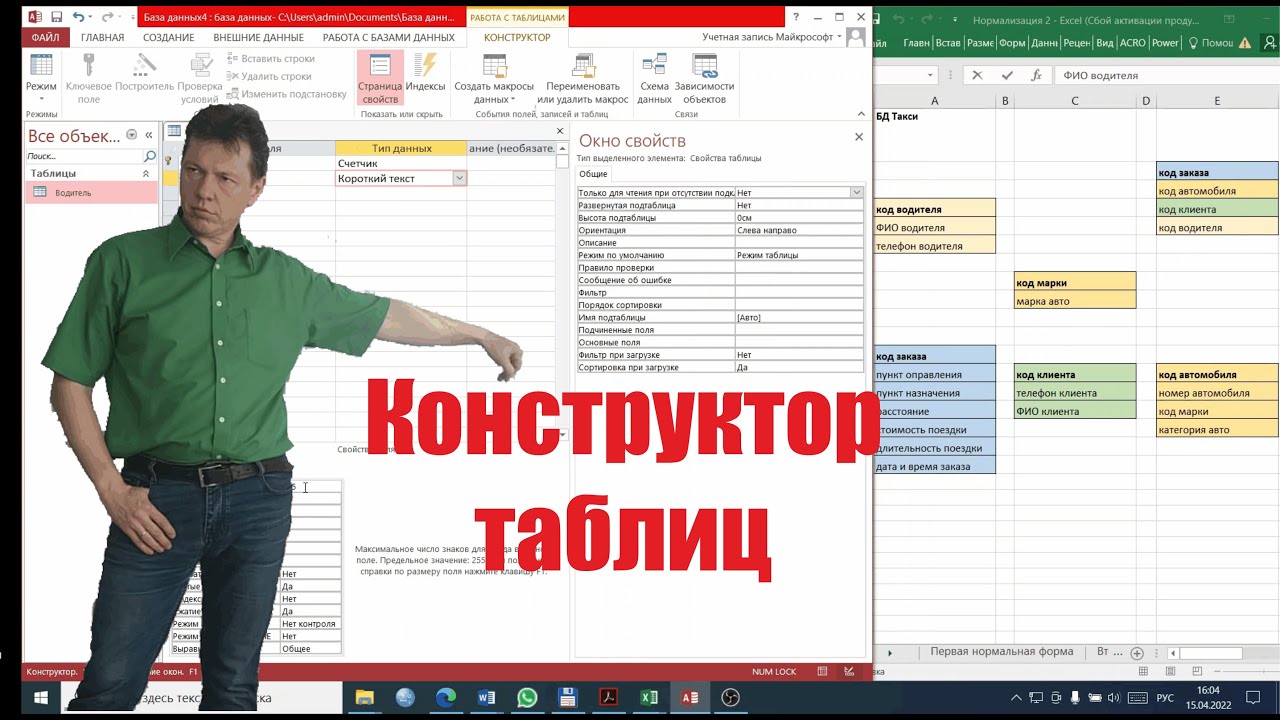Save the database with the floppy icon
Viewport: 1280px width, 720px height.
[x=56, y=17]
